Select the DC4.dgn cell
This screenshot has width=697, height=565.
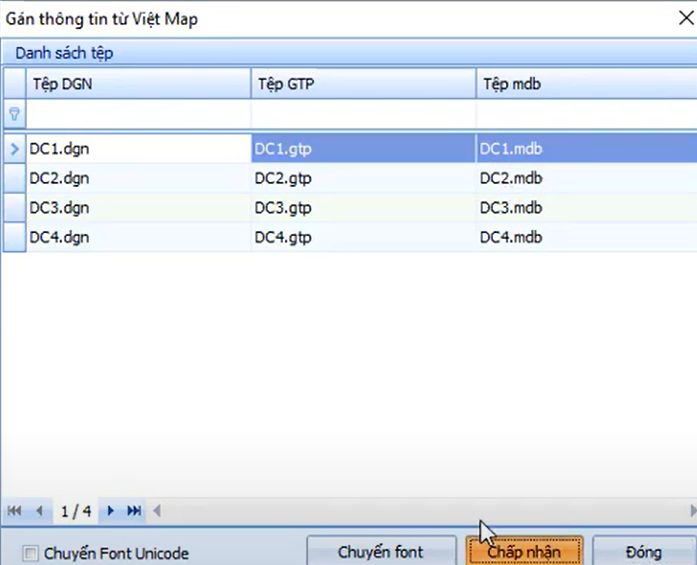coord(138,237)
